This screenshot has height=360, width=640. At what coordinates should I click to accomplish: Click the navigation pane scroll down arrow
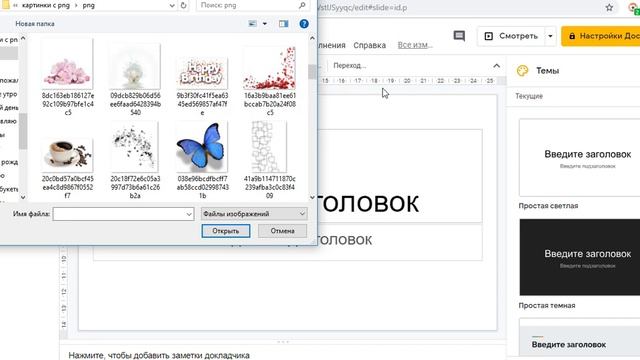[x=23, y=197]
